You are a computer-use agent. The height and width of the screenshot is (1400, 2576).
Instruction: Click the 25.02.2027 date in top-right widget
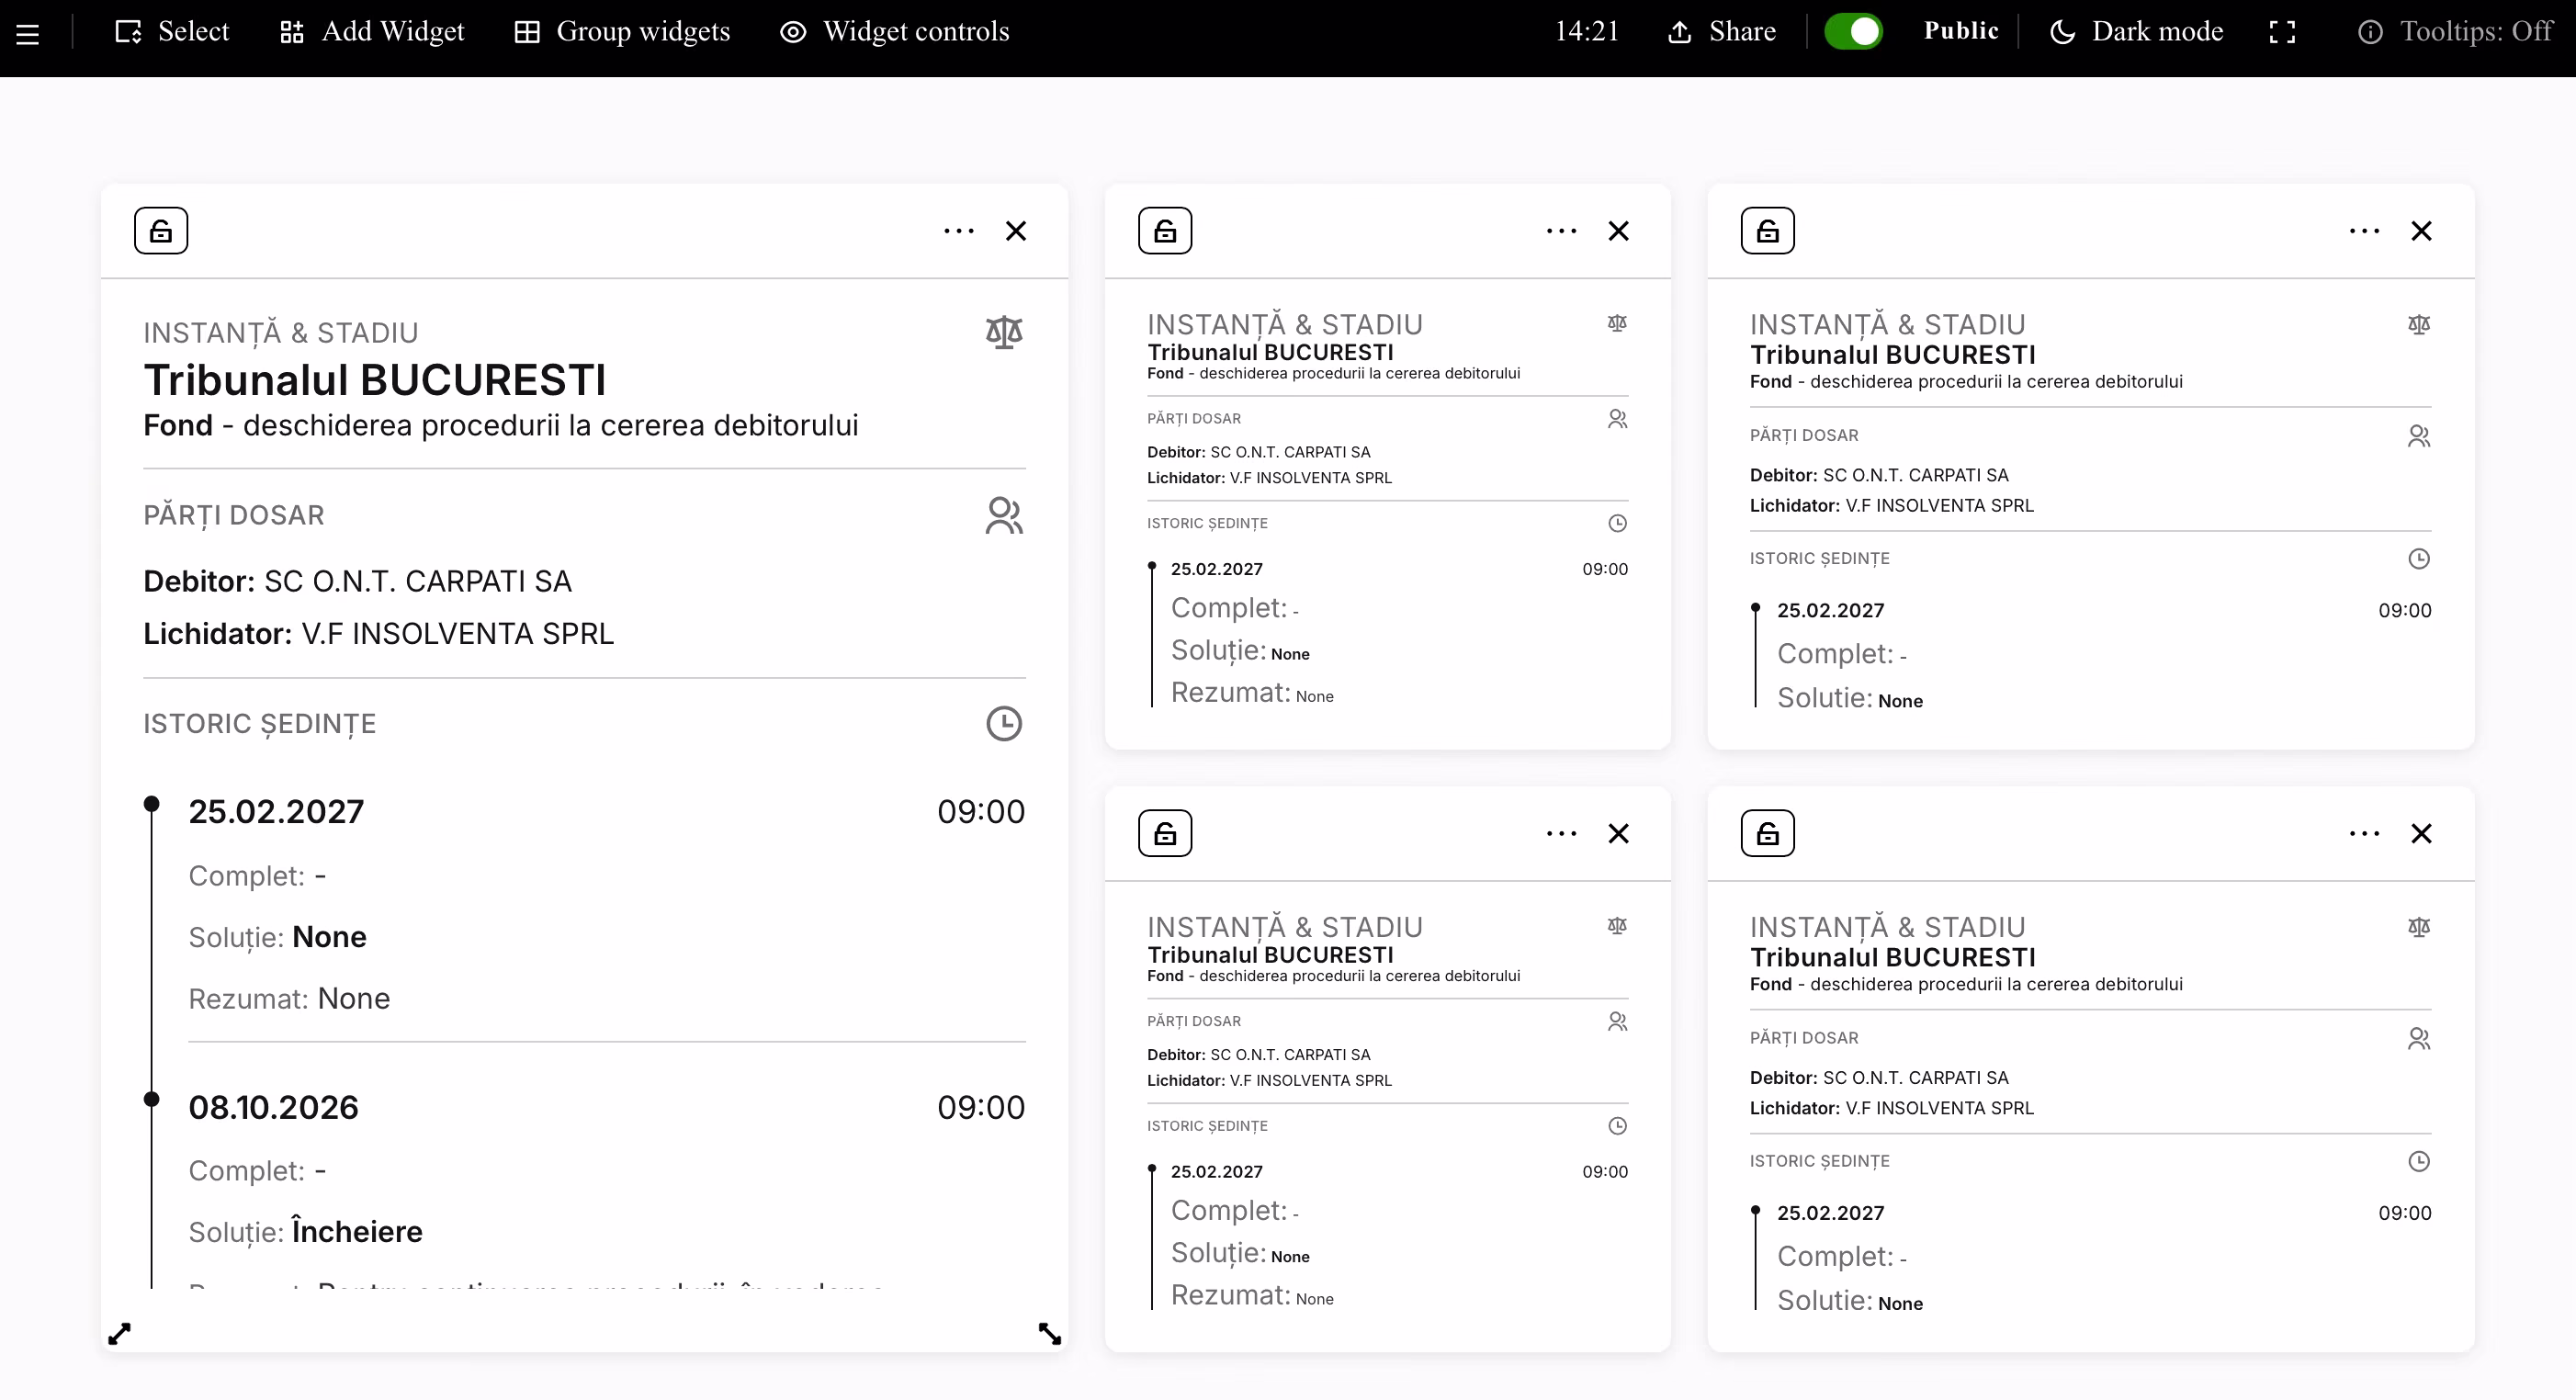pos(1830,611)
